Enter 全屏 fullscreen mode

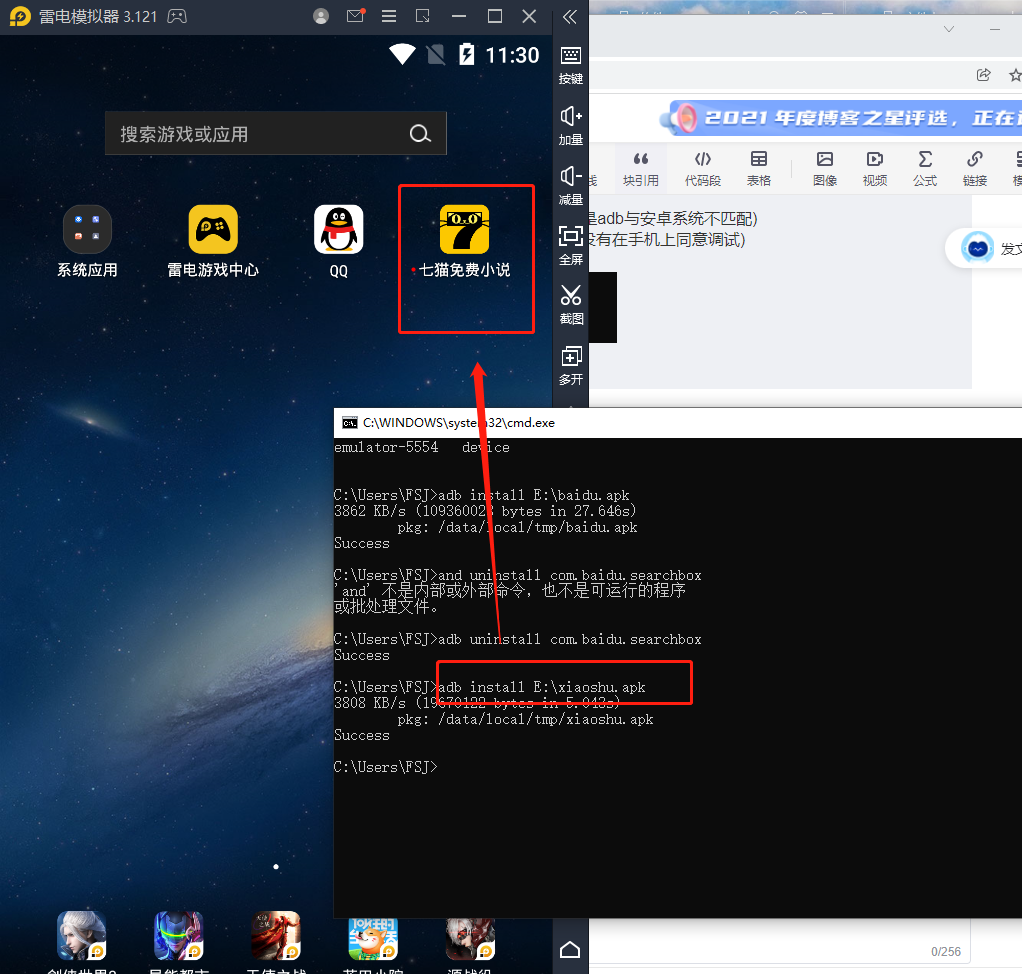570,245
